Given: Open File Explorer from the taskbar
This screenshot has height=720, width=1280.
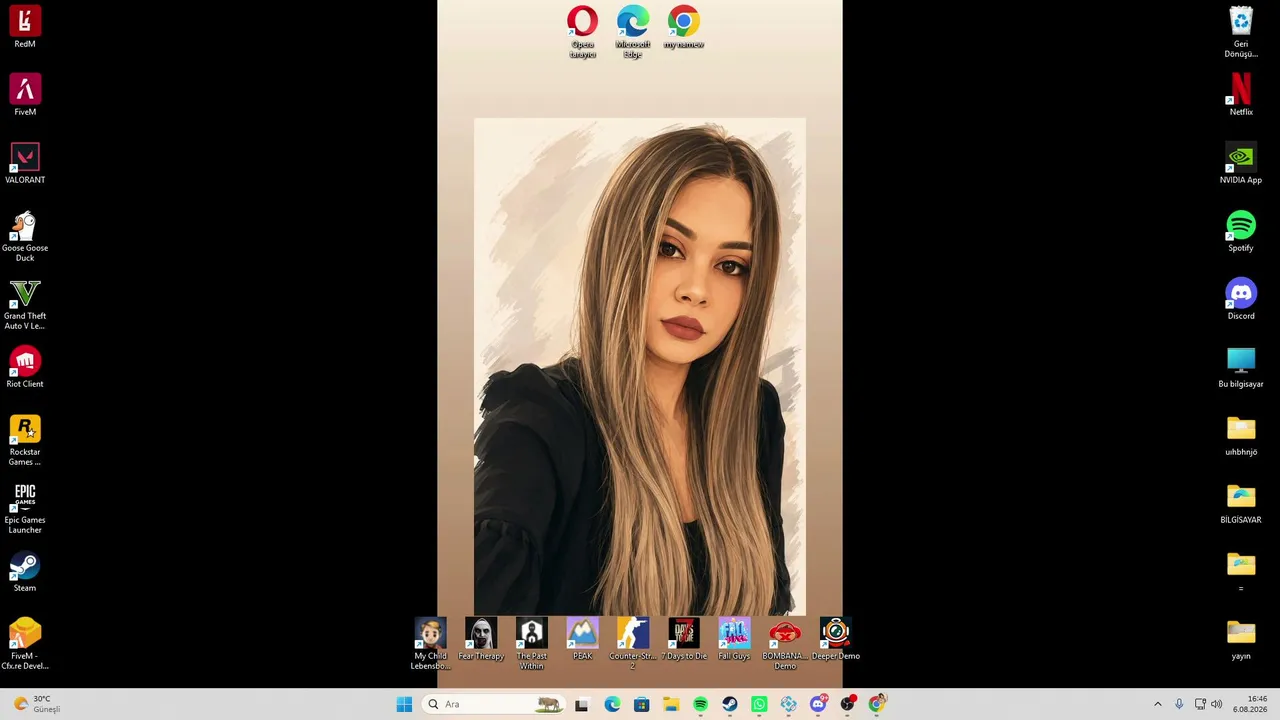Looking at the screenshot, I should [x=671, y=704].
